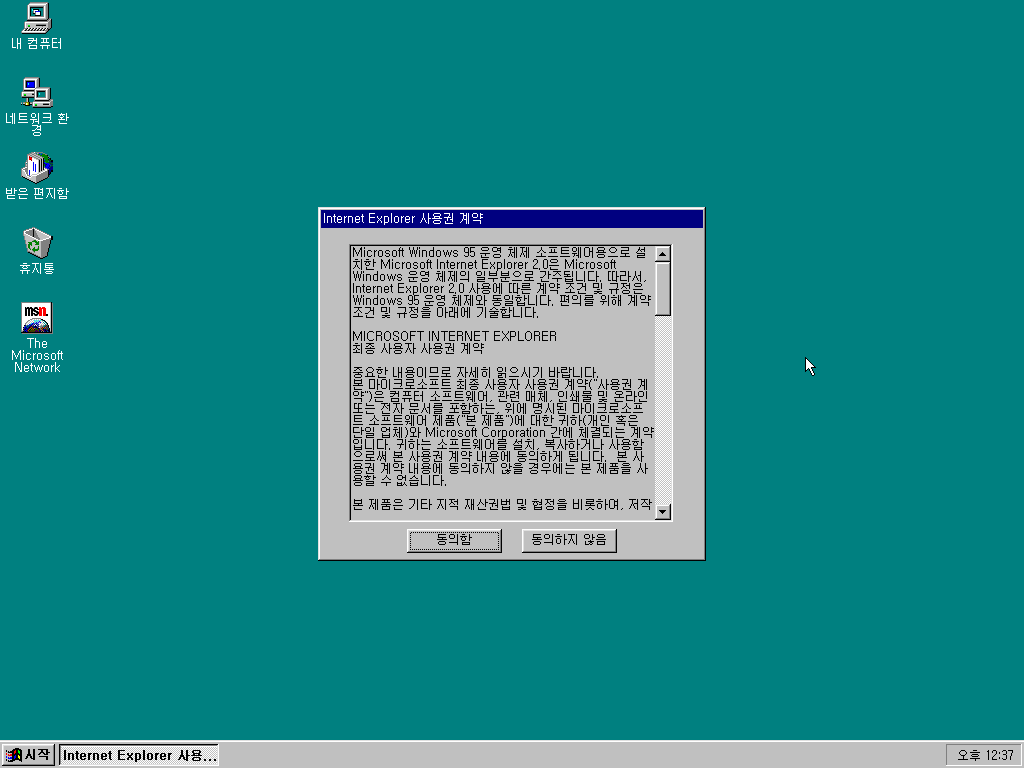Click the license text scroll down arrow
Viewport: 1024px width, 768px height.
(x=663, y=511)
